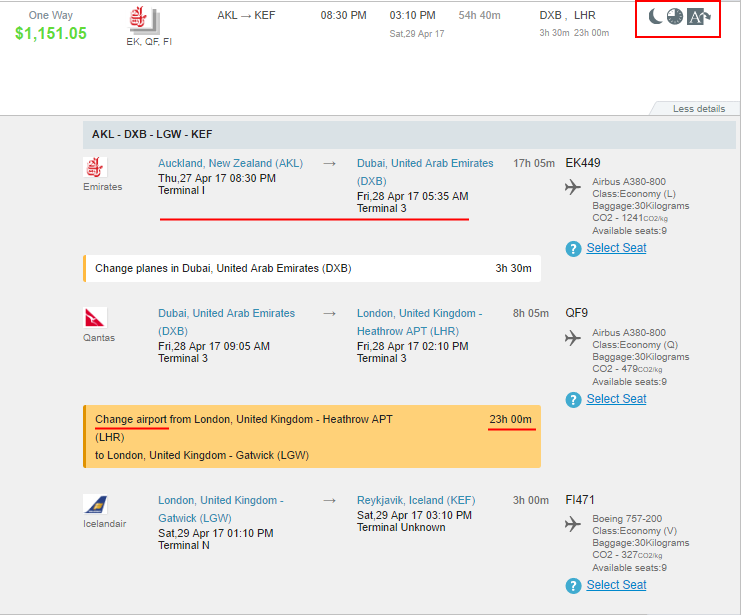This screenshot has width=747, height=615.
Task: Open Select Seat for Qantas QF9
Action: [x=616, y=399]
